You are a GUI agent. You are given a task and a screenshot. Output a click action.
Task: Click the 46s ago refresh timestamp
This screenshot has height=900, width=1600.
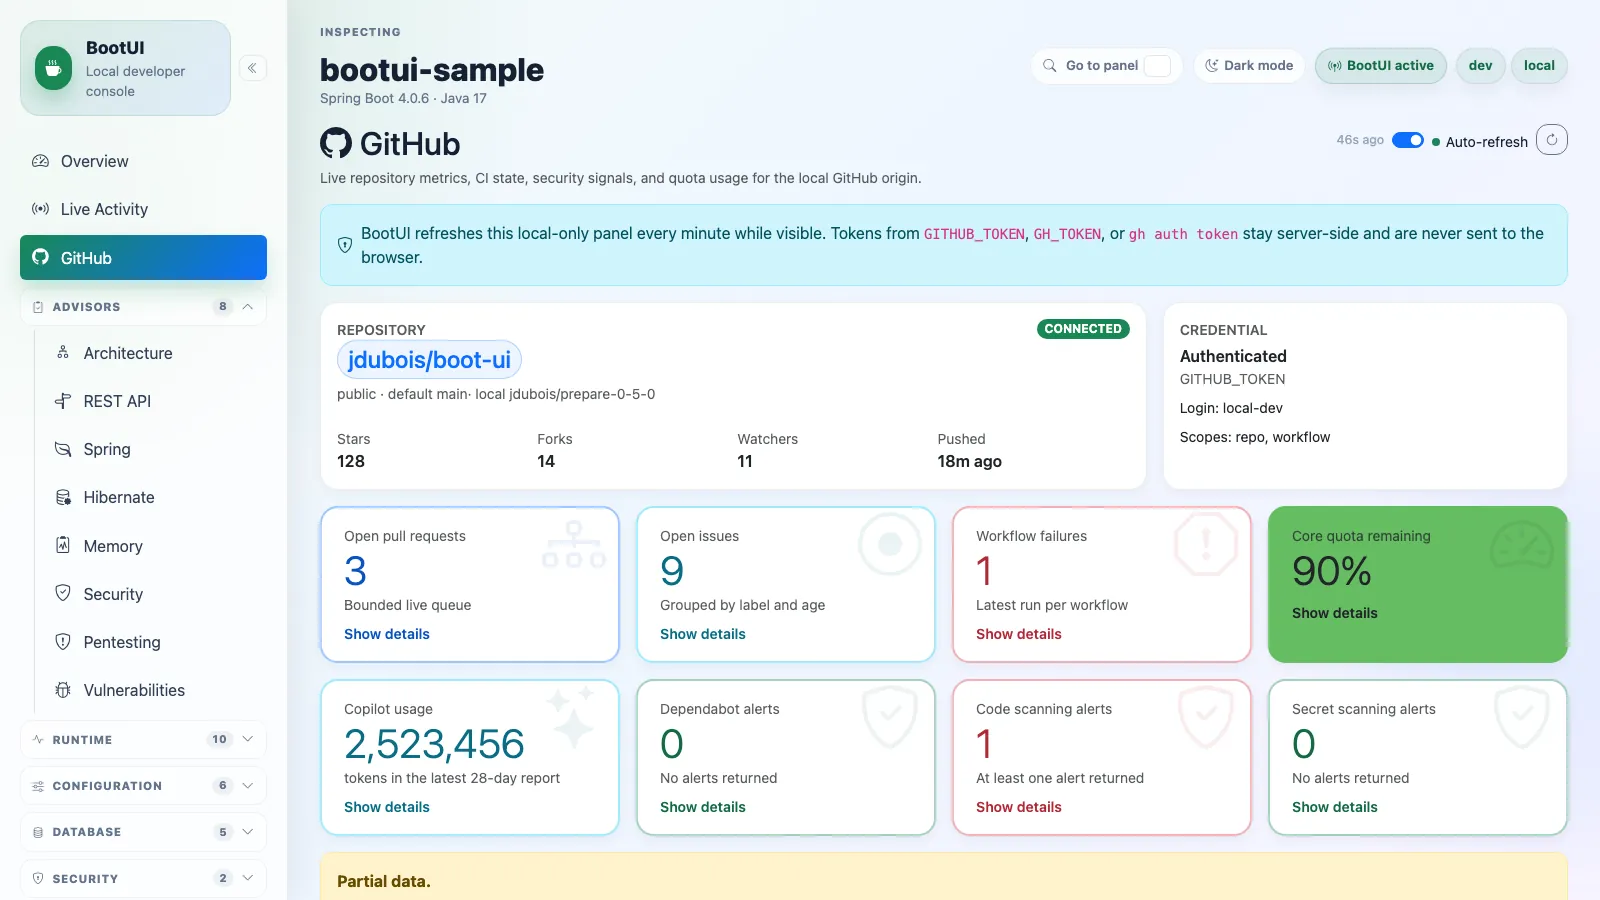pyautogui.click(x=1360, y=140)
